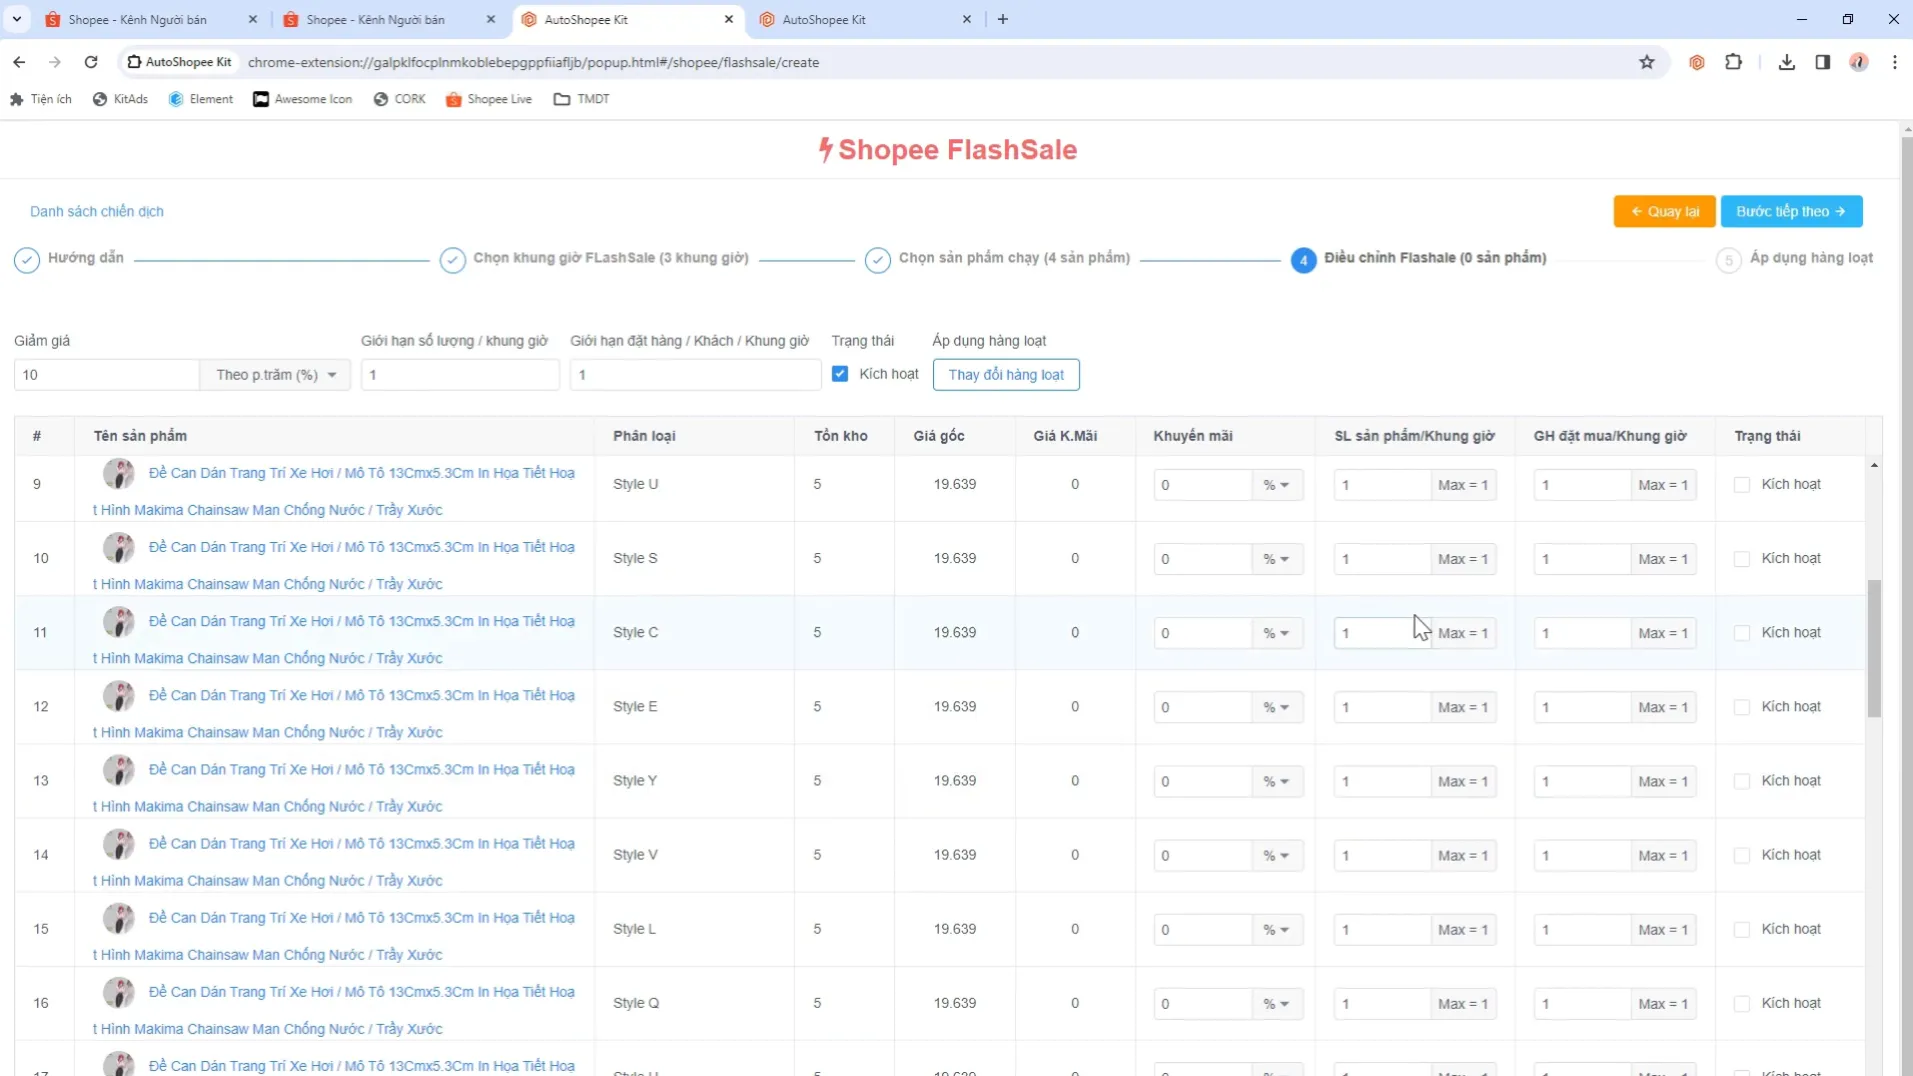Viewport: 1913px width, 1076px height.
Task: Enable Kích hoạt for Style C row
Action: click(x=1742, y=633)
